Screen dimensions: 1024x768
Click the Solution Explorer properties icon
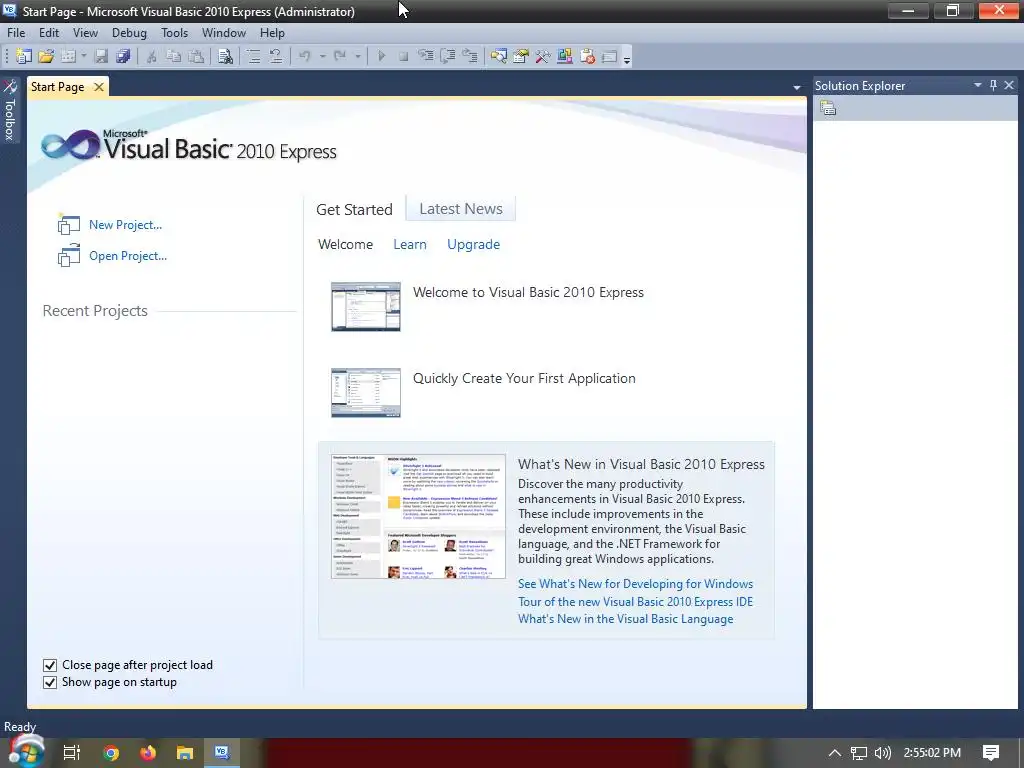click(828, 108)
